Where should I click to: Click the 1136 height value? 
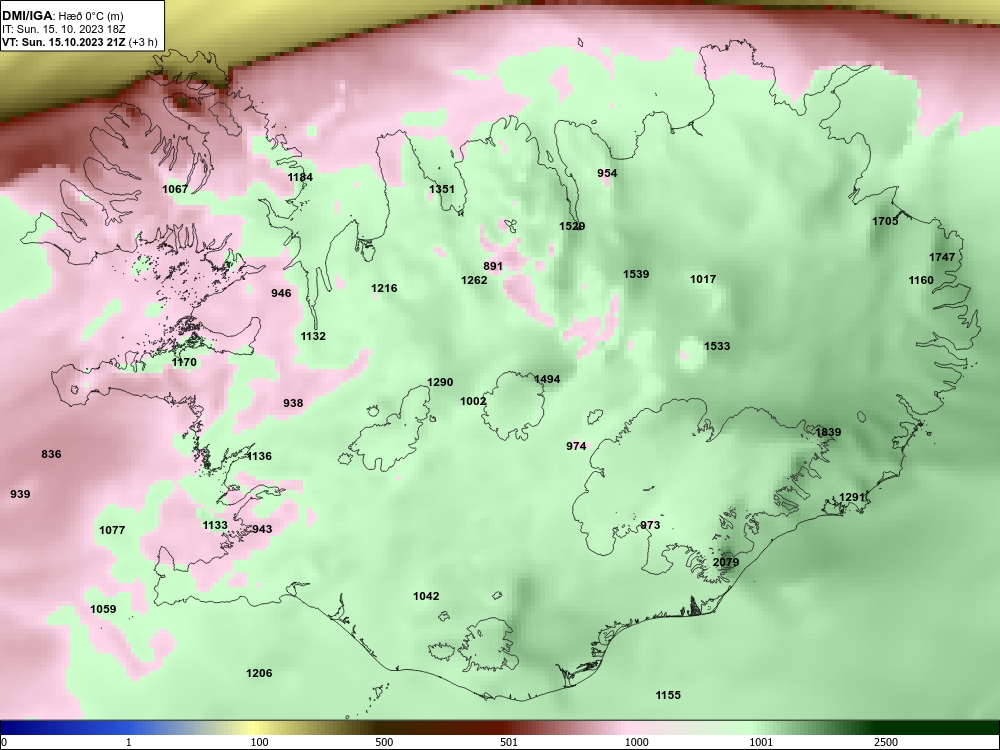(x=259, y=456)
